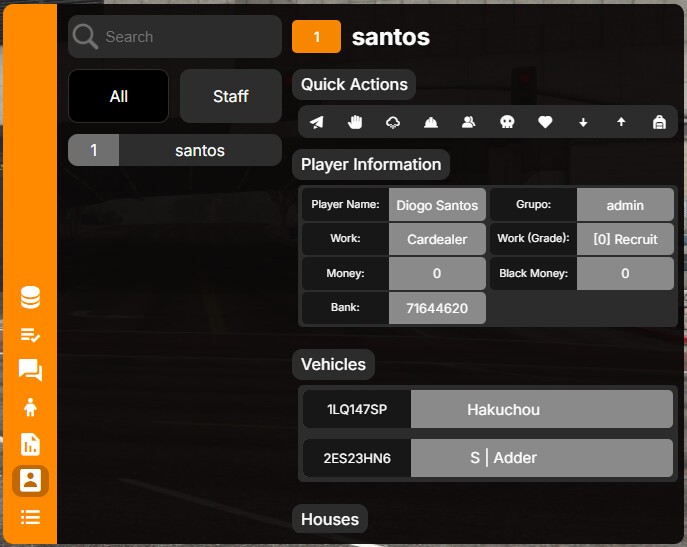Open the database icon in sidebar
This screenshot has width=687, height=547.
[x=30, y=297]
